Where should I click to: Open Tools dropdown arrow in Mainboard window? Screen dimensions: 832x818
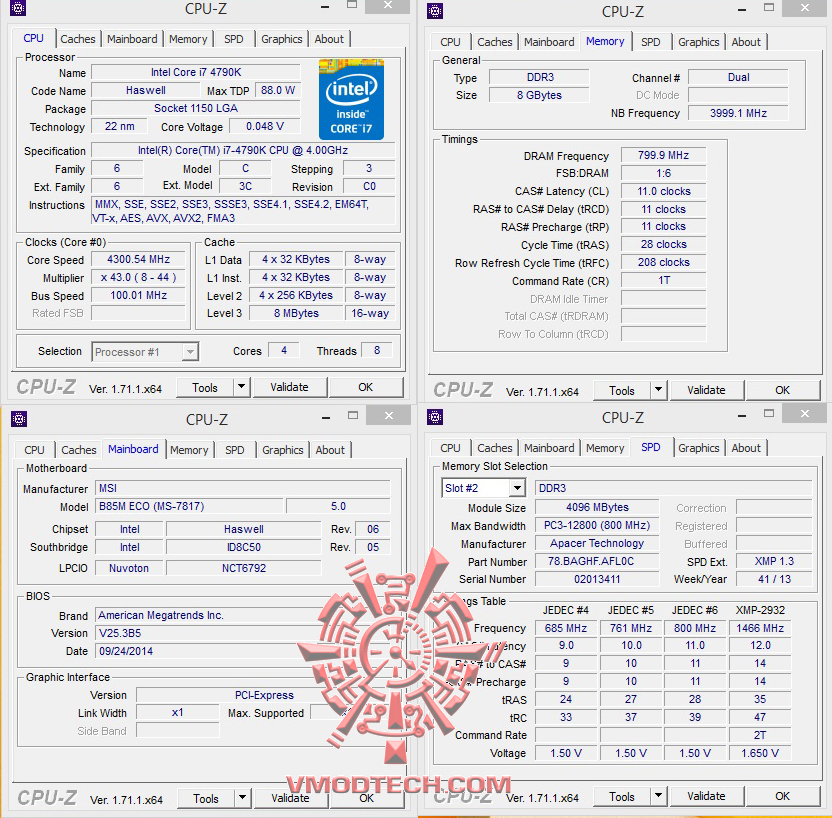[242, 797]
